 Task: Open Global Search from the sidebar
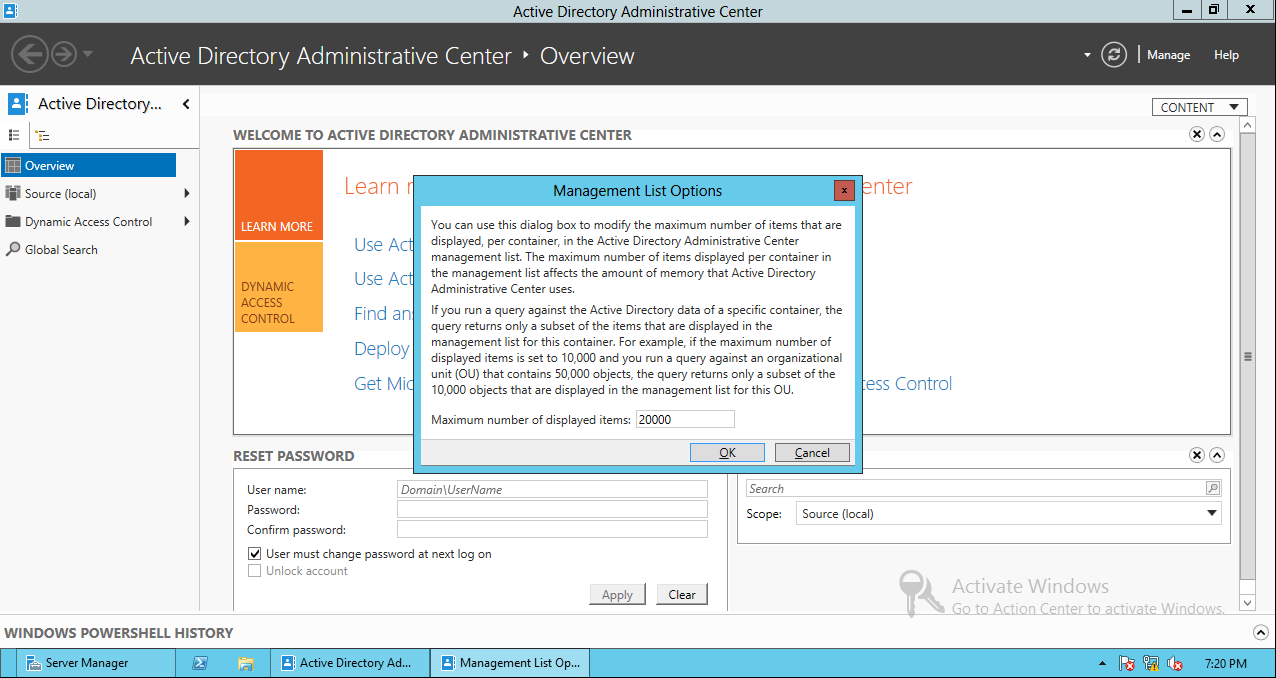pyautogui.click(x=60, y=249)
